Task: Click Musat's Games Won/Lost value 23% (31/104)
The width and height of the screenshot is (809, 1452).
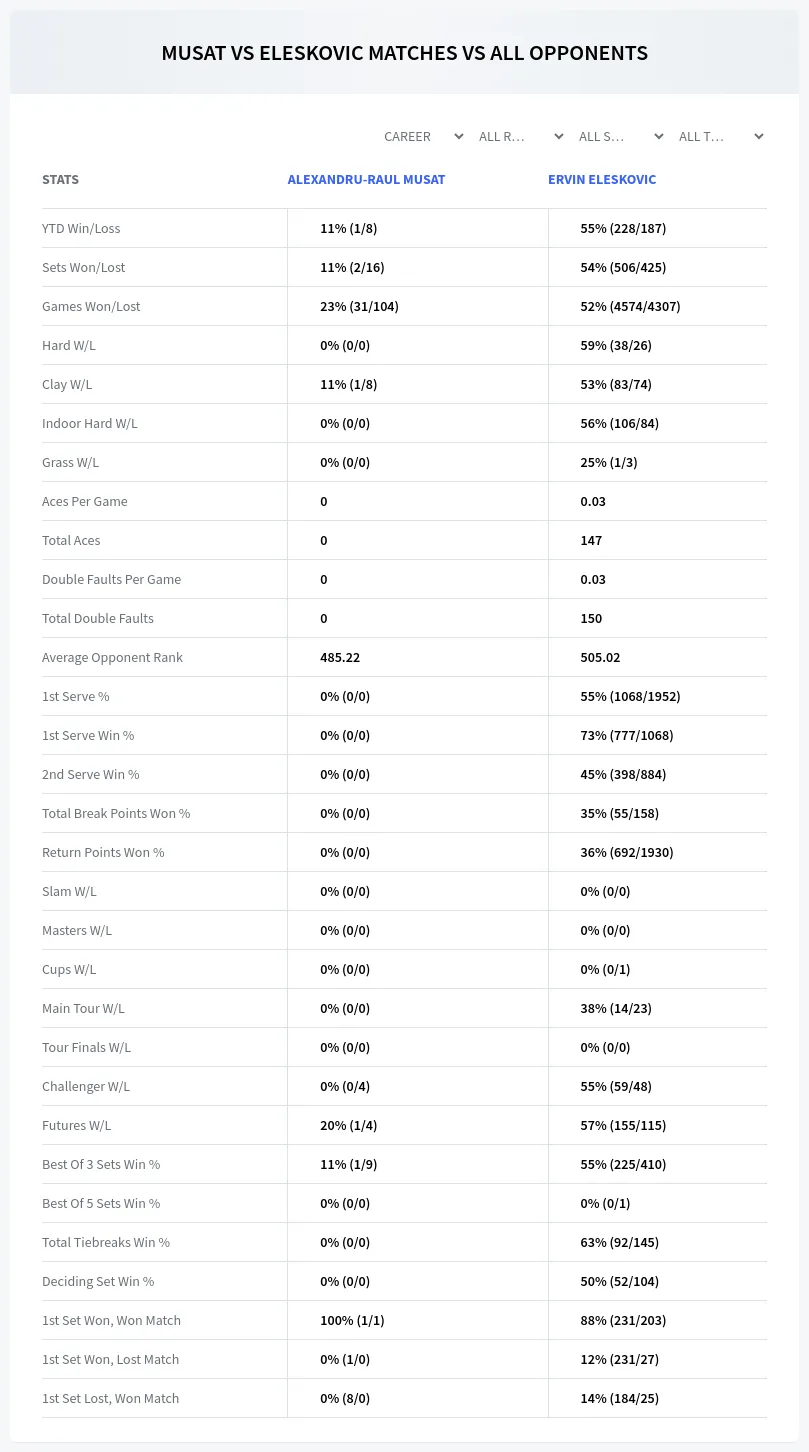Action: 359,306
